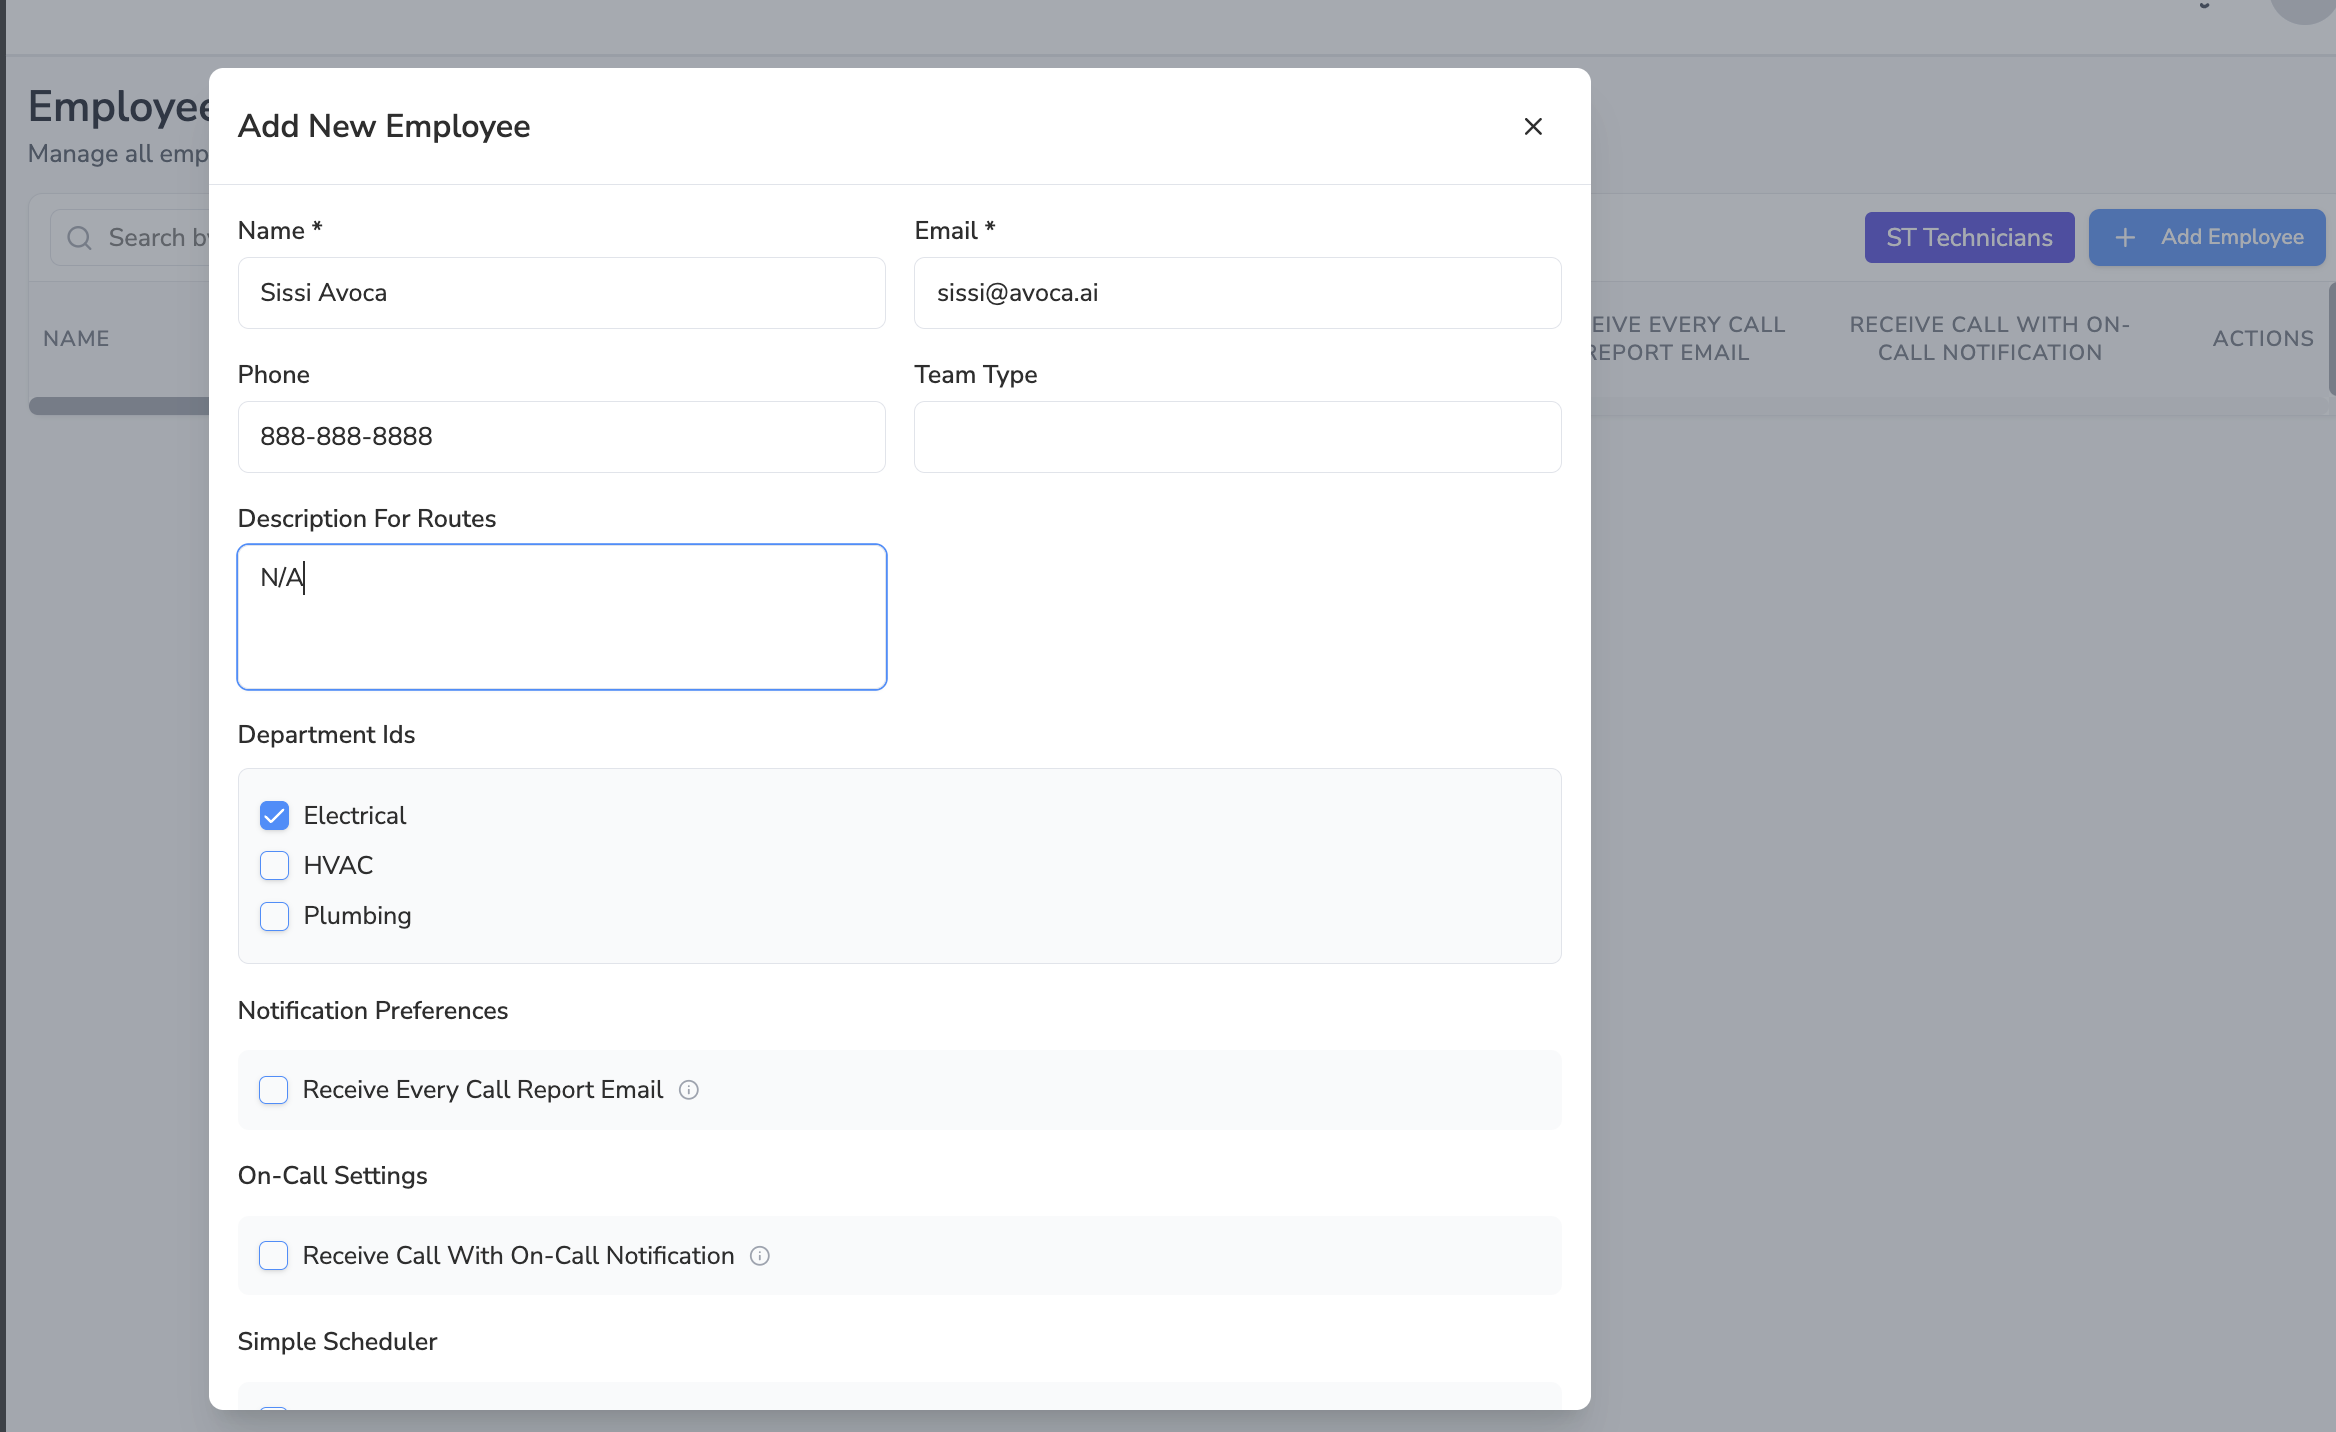2336x1432 pixels.
Task: Click into the Name input field
Action: point(561,293)
